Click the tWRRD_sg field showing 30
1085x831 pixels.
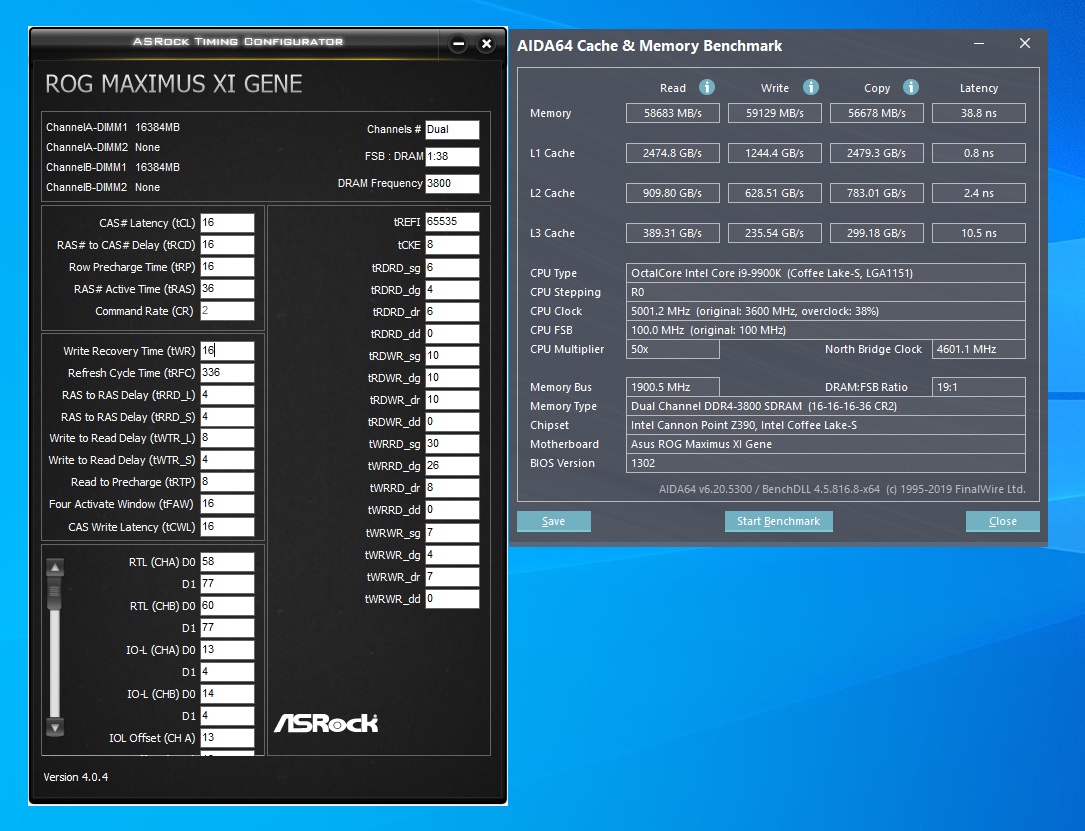click(x=452, y=444)
